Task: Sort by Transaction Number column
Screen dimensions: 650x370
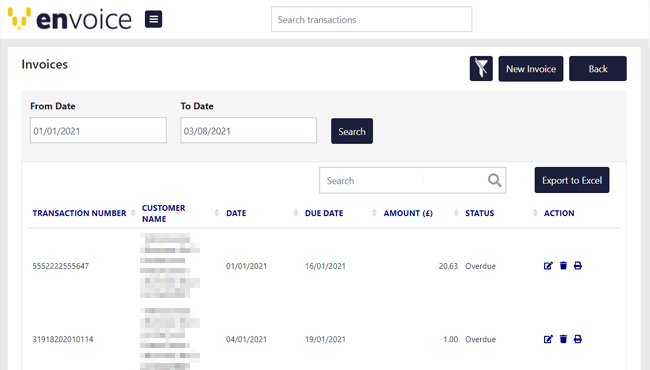Action: (79, 213)
